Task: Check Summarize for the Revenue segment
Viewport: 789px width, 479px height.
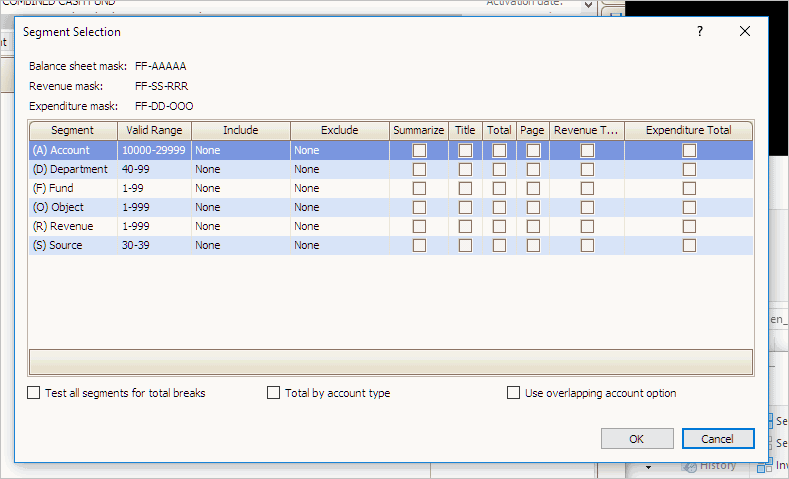Action: tap(419, 226)
